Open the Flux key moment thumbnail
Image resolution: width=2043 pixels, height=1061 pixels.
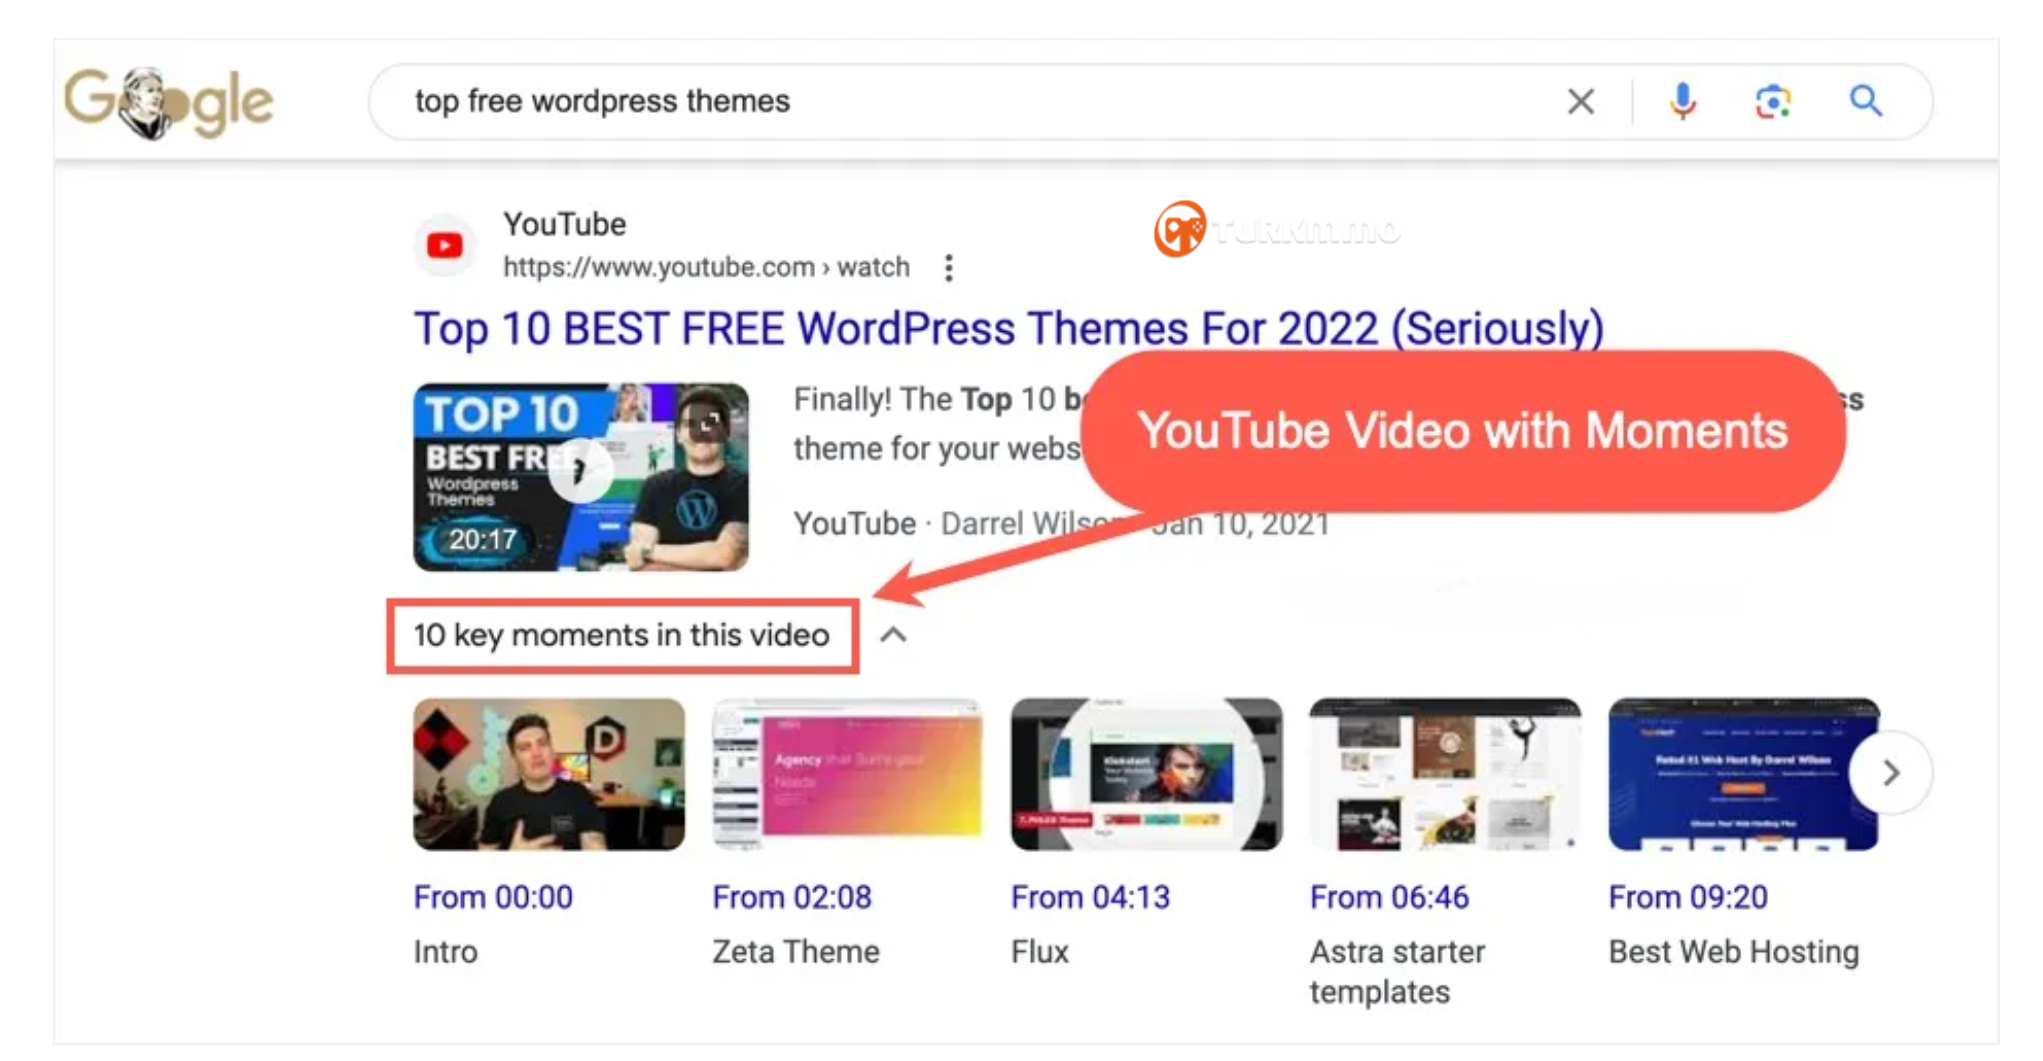1146,774
